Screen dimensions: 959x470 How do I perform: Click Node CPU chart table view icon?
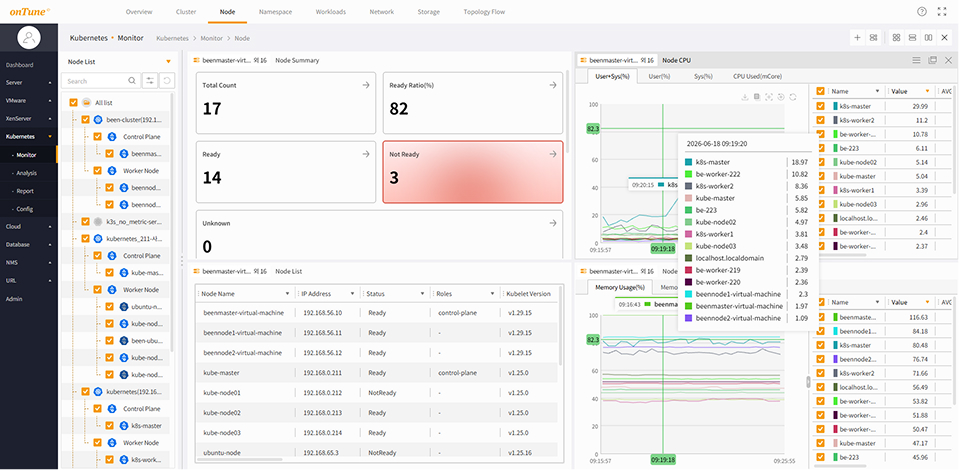pos(757,97)
